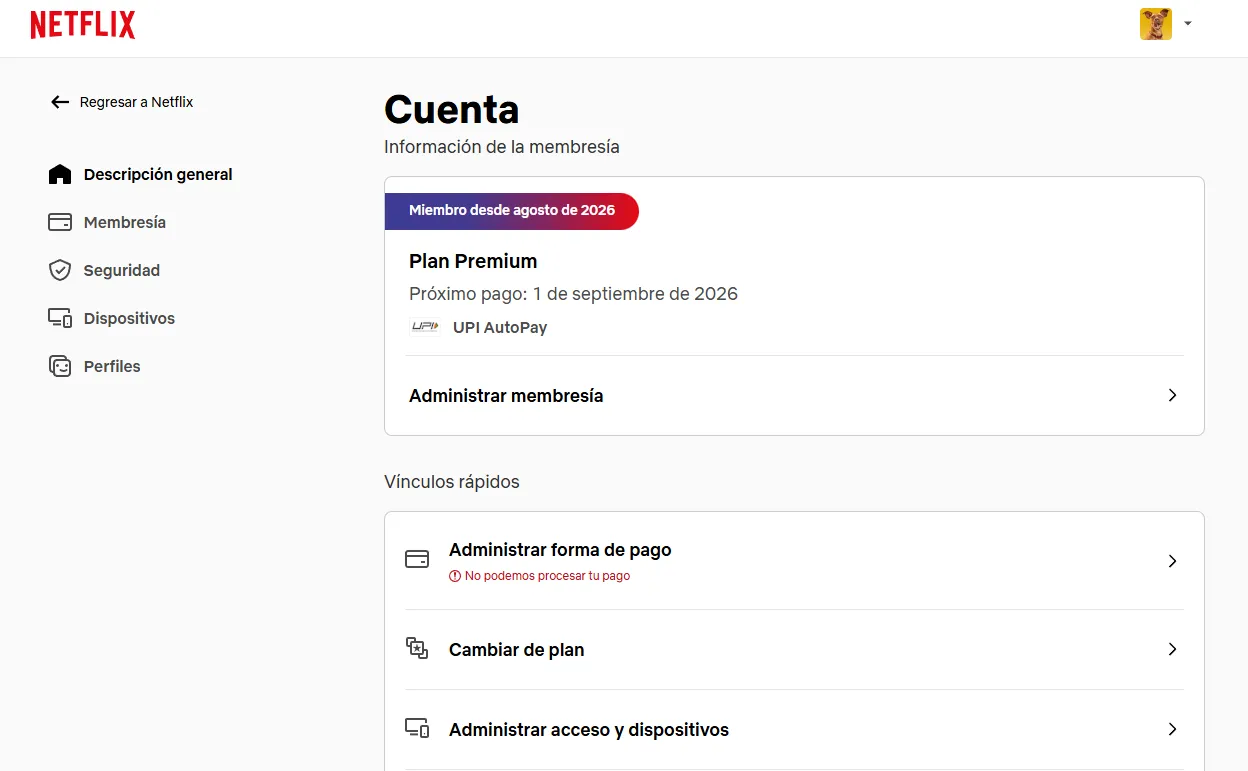
Task: Click the devices icon next to Dispositivos
Action: tap(60, 318)
